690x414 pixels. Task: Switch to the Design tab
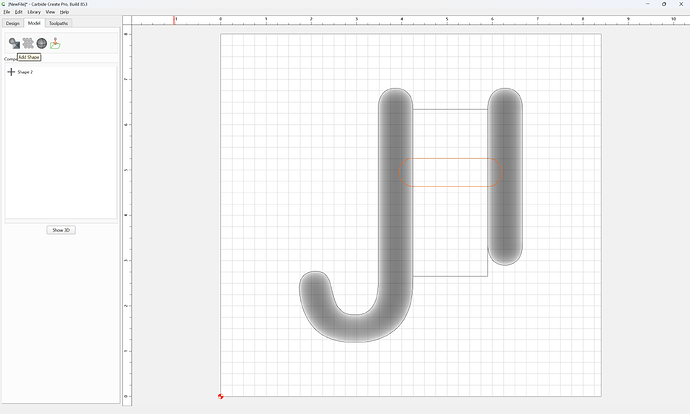(x=13, y=23)
